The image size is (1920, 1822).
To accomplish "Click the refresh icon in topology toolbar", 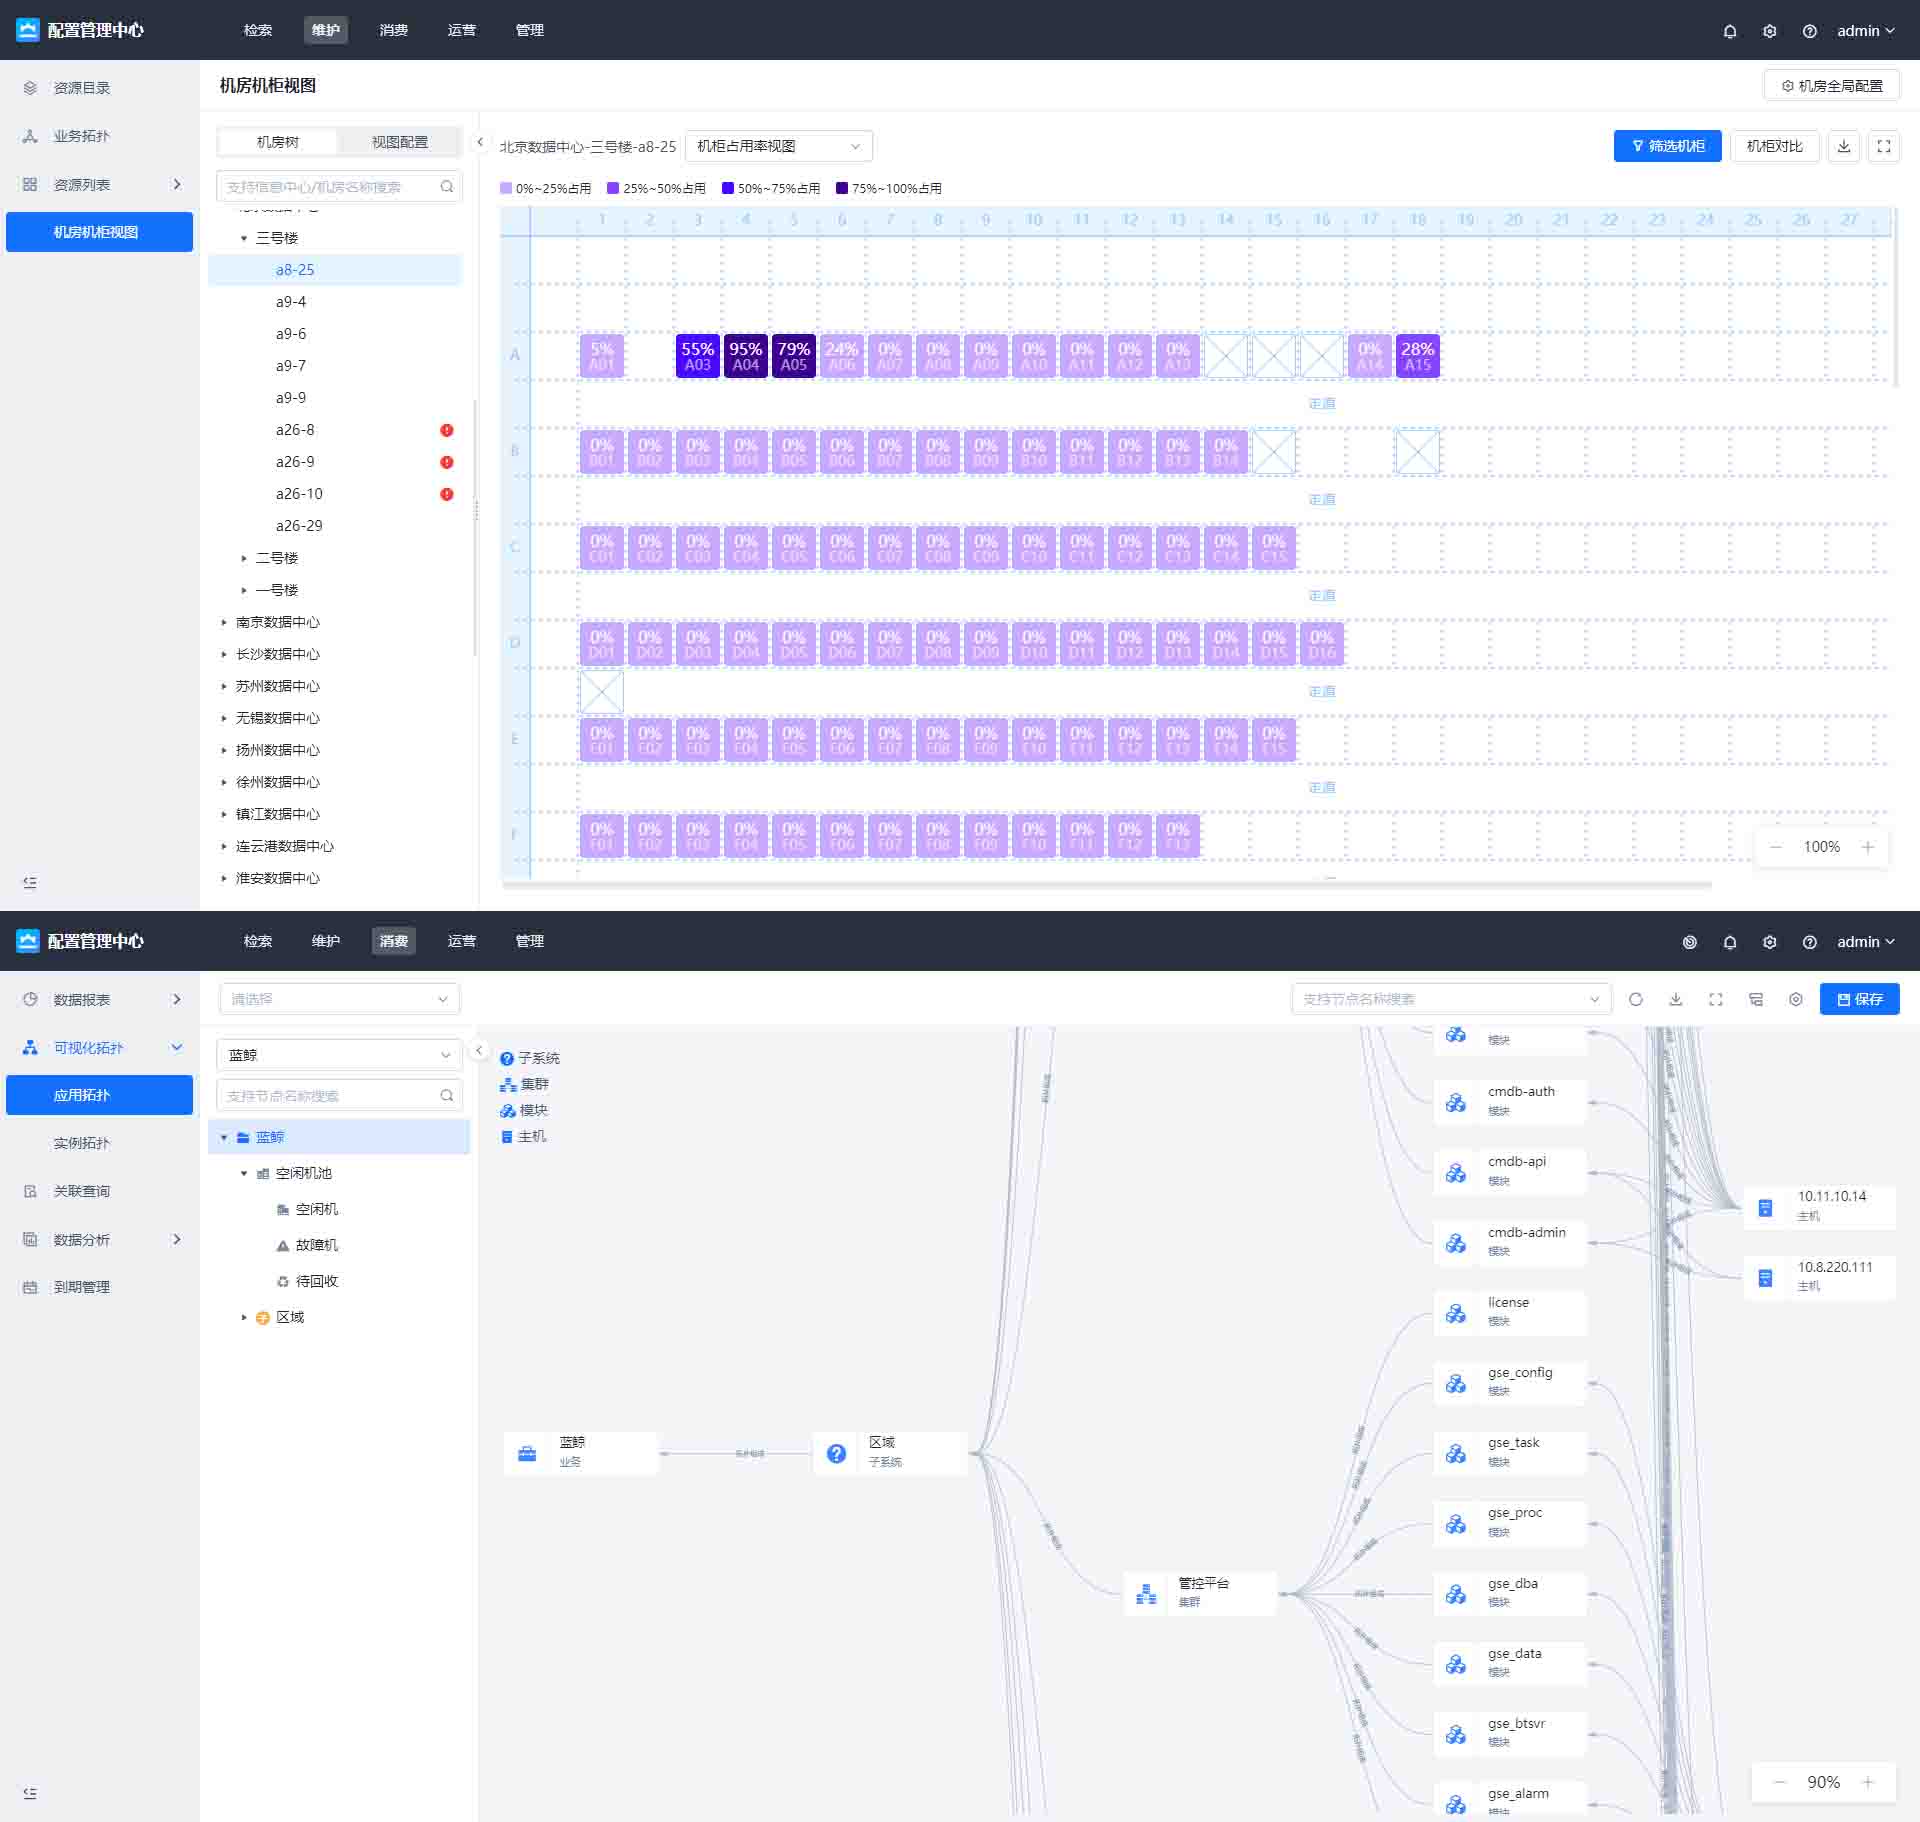I will click(x=1636, y=999).
